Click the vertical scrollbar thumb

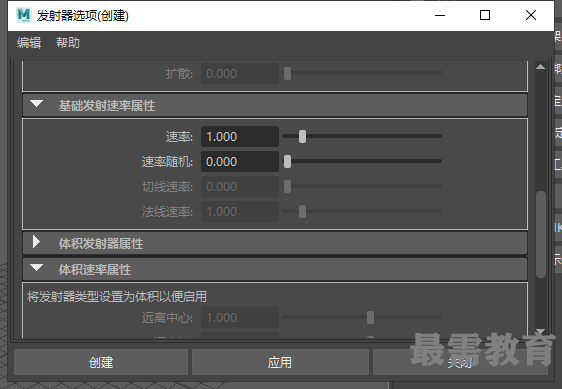coord(541,234)
